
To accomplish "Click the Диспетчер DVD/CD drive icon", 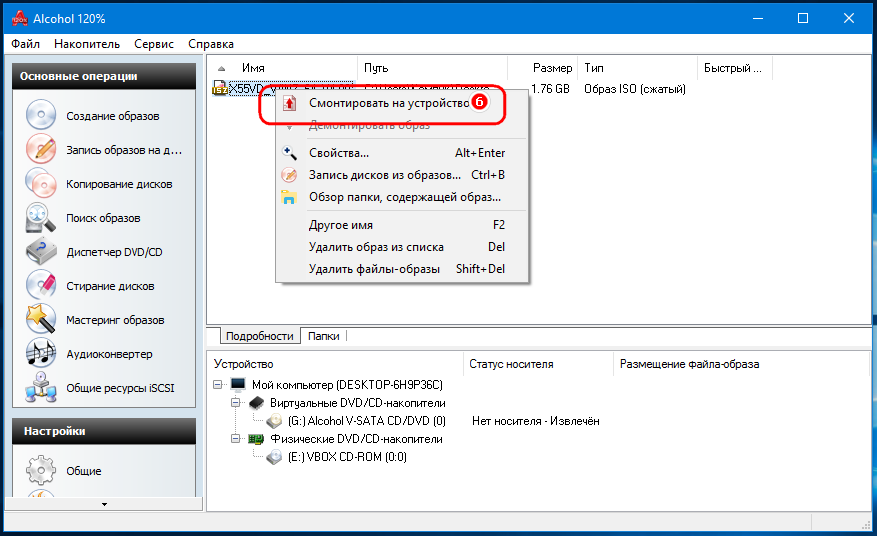I will click(x=41, y=252).
